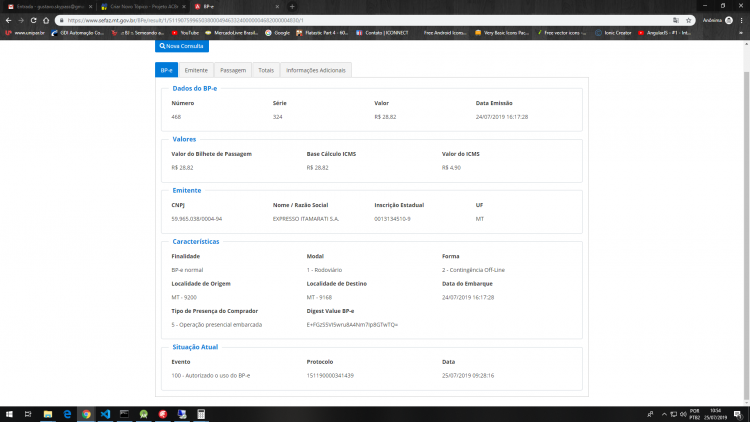Image resolution: width=750 pixels, height=422 pixels.
Task: Open the AngularJS #1 bookmark
Action: (665, 33)
